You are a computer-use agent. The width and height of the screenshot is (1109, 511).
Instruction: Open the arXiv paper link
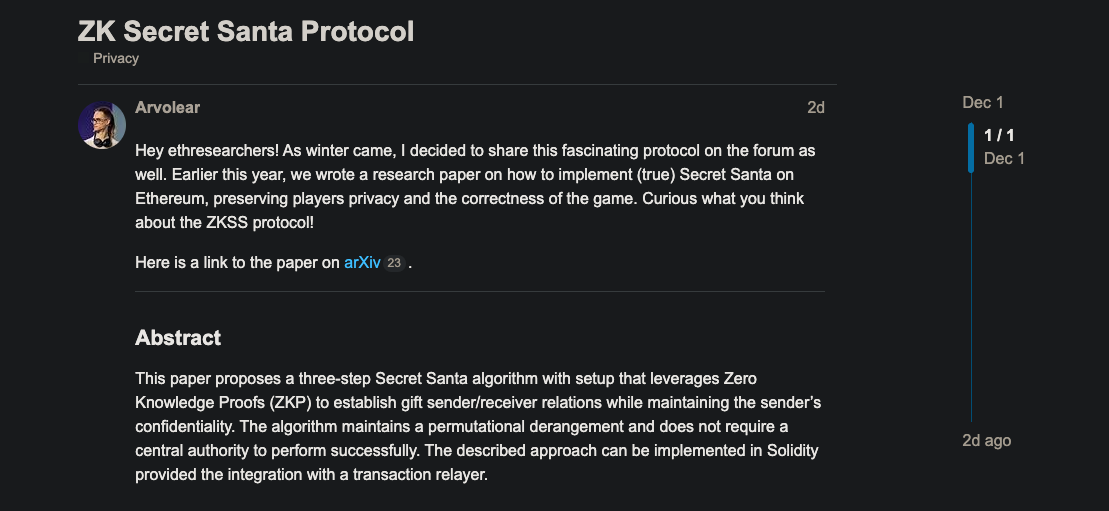(x=362, y=264)
